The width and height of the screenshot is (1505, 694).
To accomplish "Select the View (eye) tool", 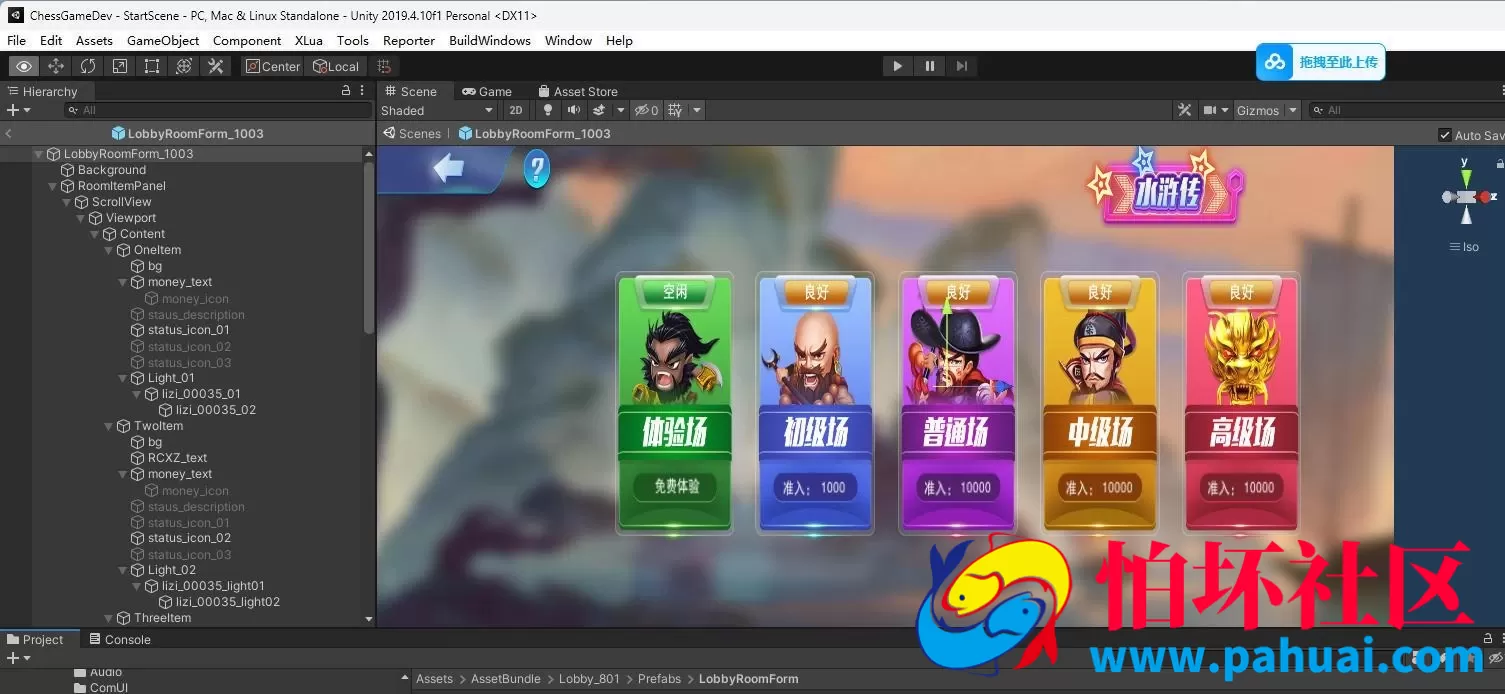I will click(24, 66).
